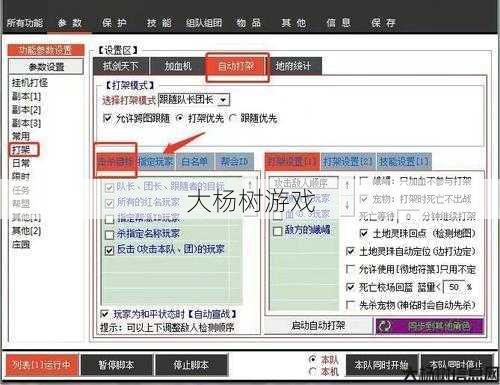
Task: Open the 技能 top menu tab
Action: pos(159,23)
